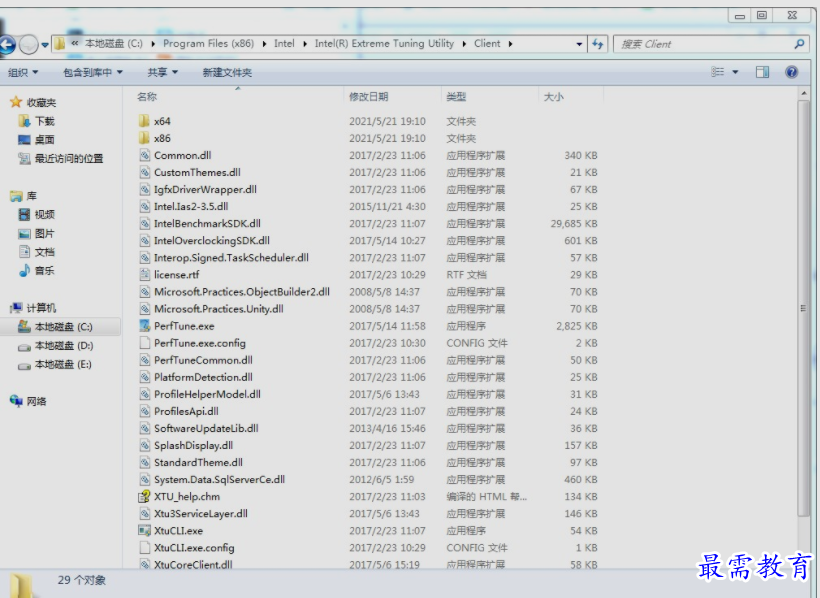Sort by the 大小 column header
Viewport: 820px width, 598px height.
553,96
